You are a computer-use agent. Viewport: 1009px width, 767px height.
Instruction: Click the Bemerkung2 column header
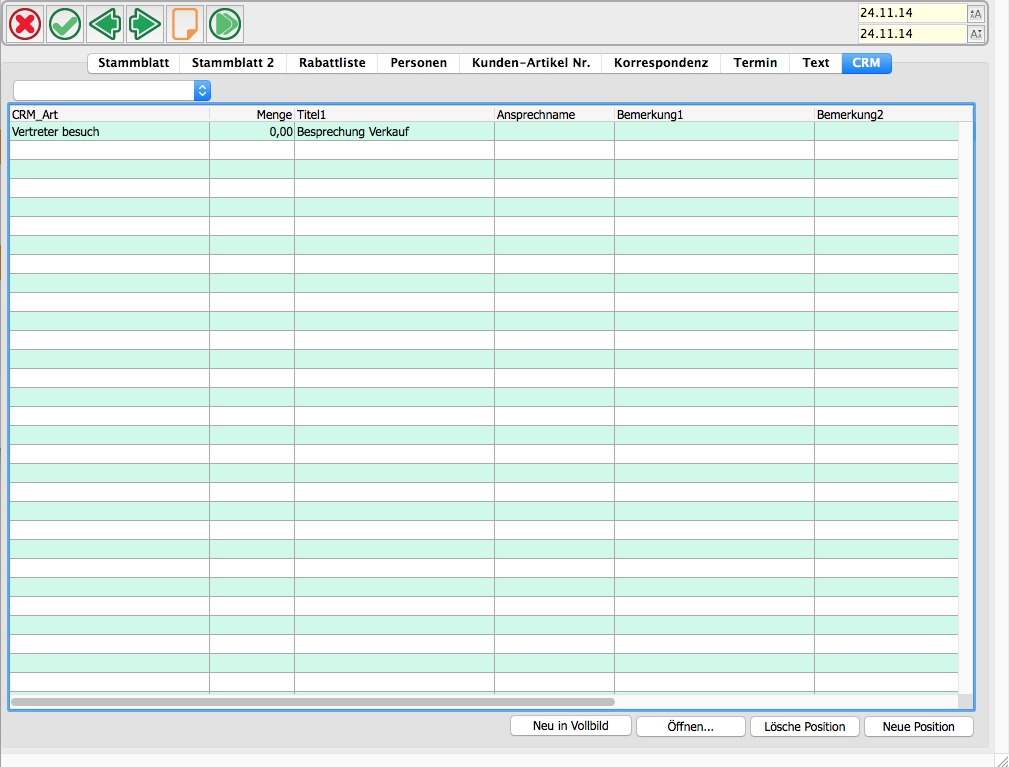pos(893,115)
